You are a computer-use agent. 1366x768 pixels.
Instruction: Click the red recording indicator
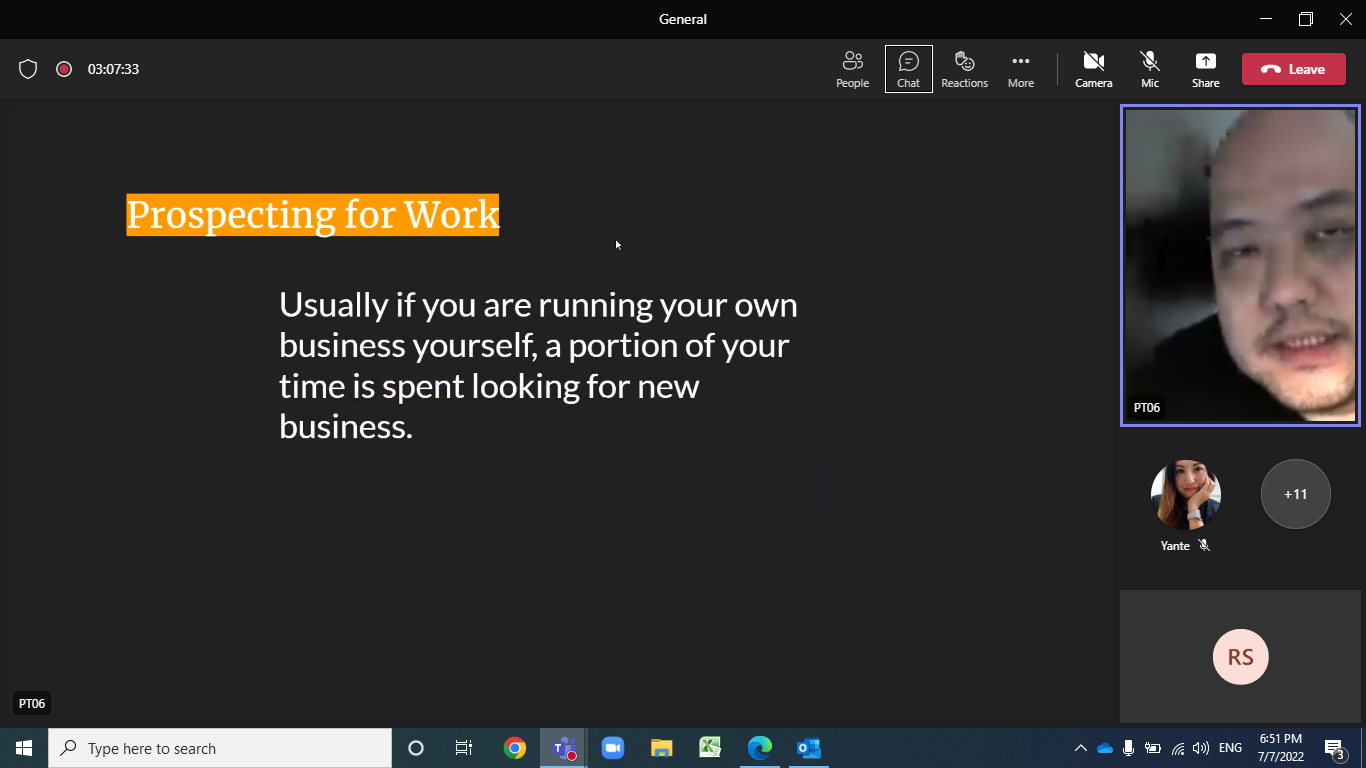click(64, 69)
